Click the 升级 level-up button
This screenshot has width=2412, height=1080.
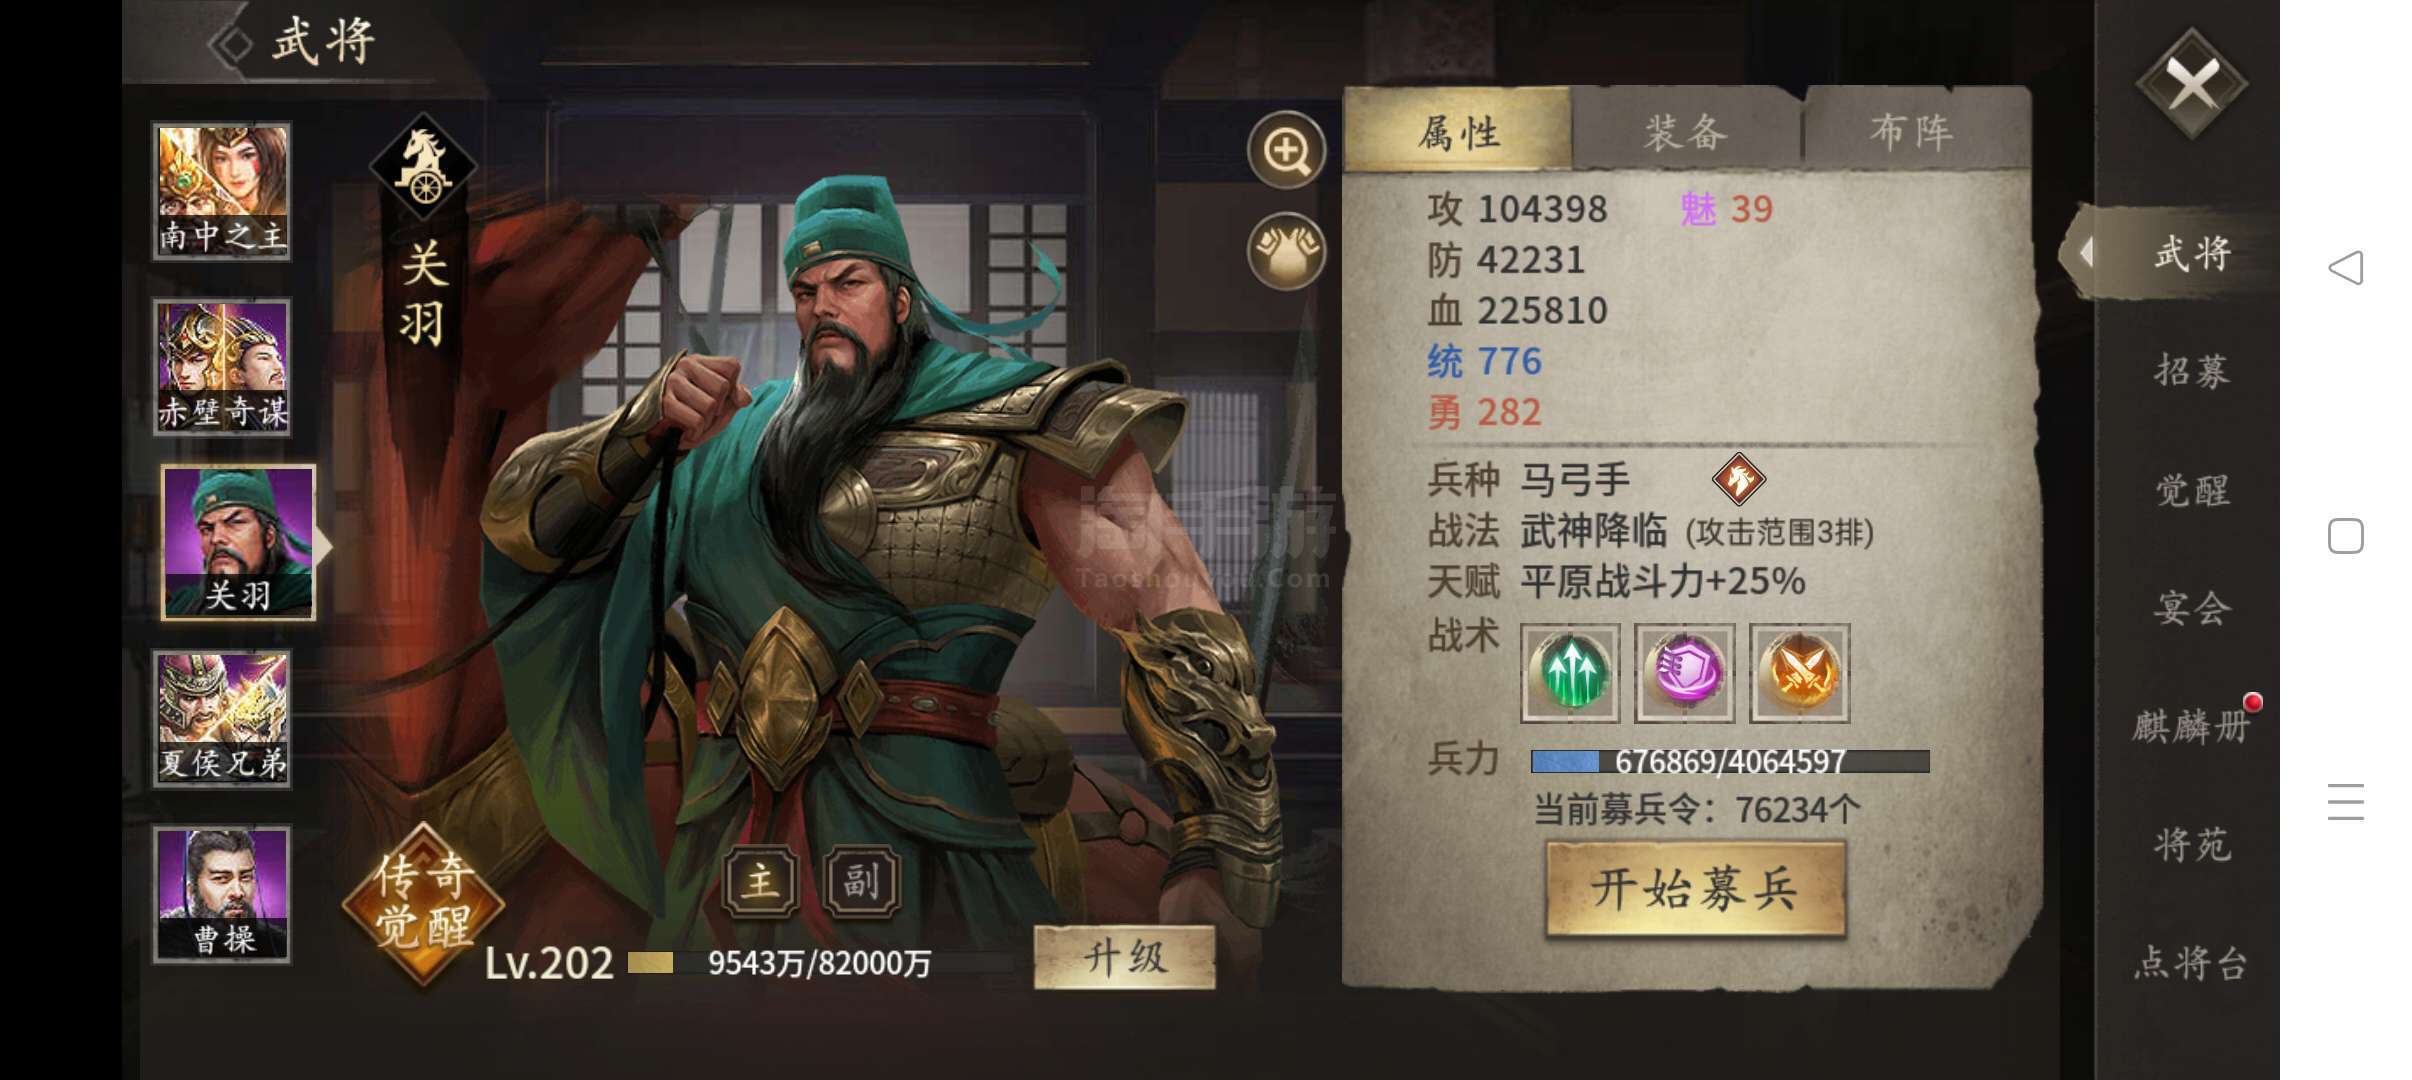1124,958
